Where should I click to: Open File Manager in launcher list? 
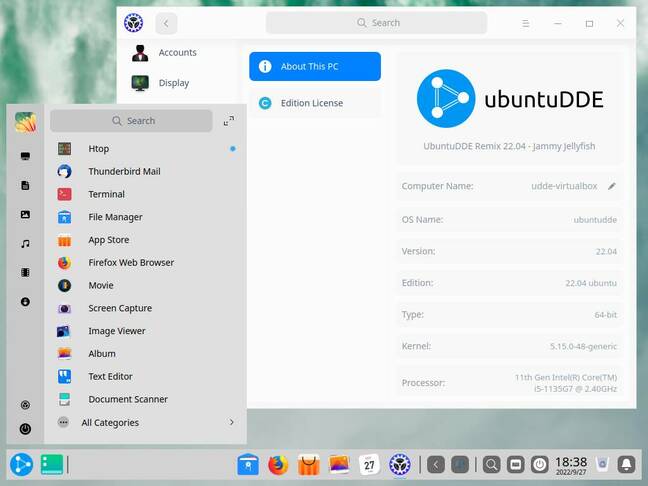click(144, 217)
